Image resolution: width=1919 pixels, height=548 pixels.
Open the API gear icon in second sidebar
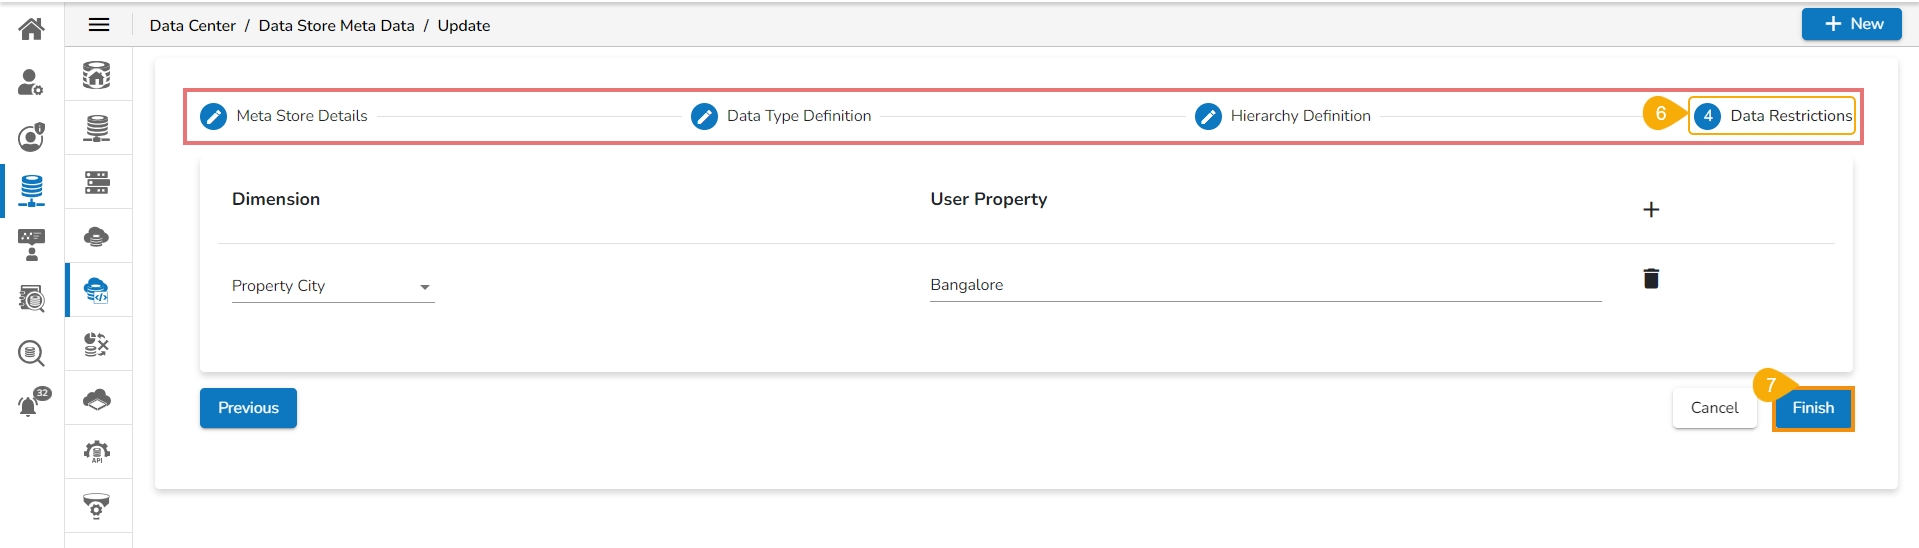[97, 452]
